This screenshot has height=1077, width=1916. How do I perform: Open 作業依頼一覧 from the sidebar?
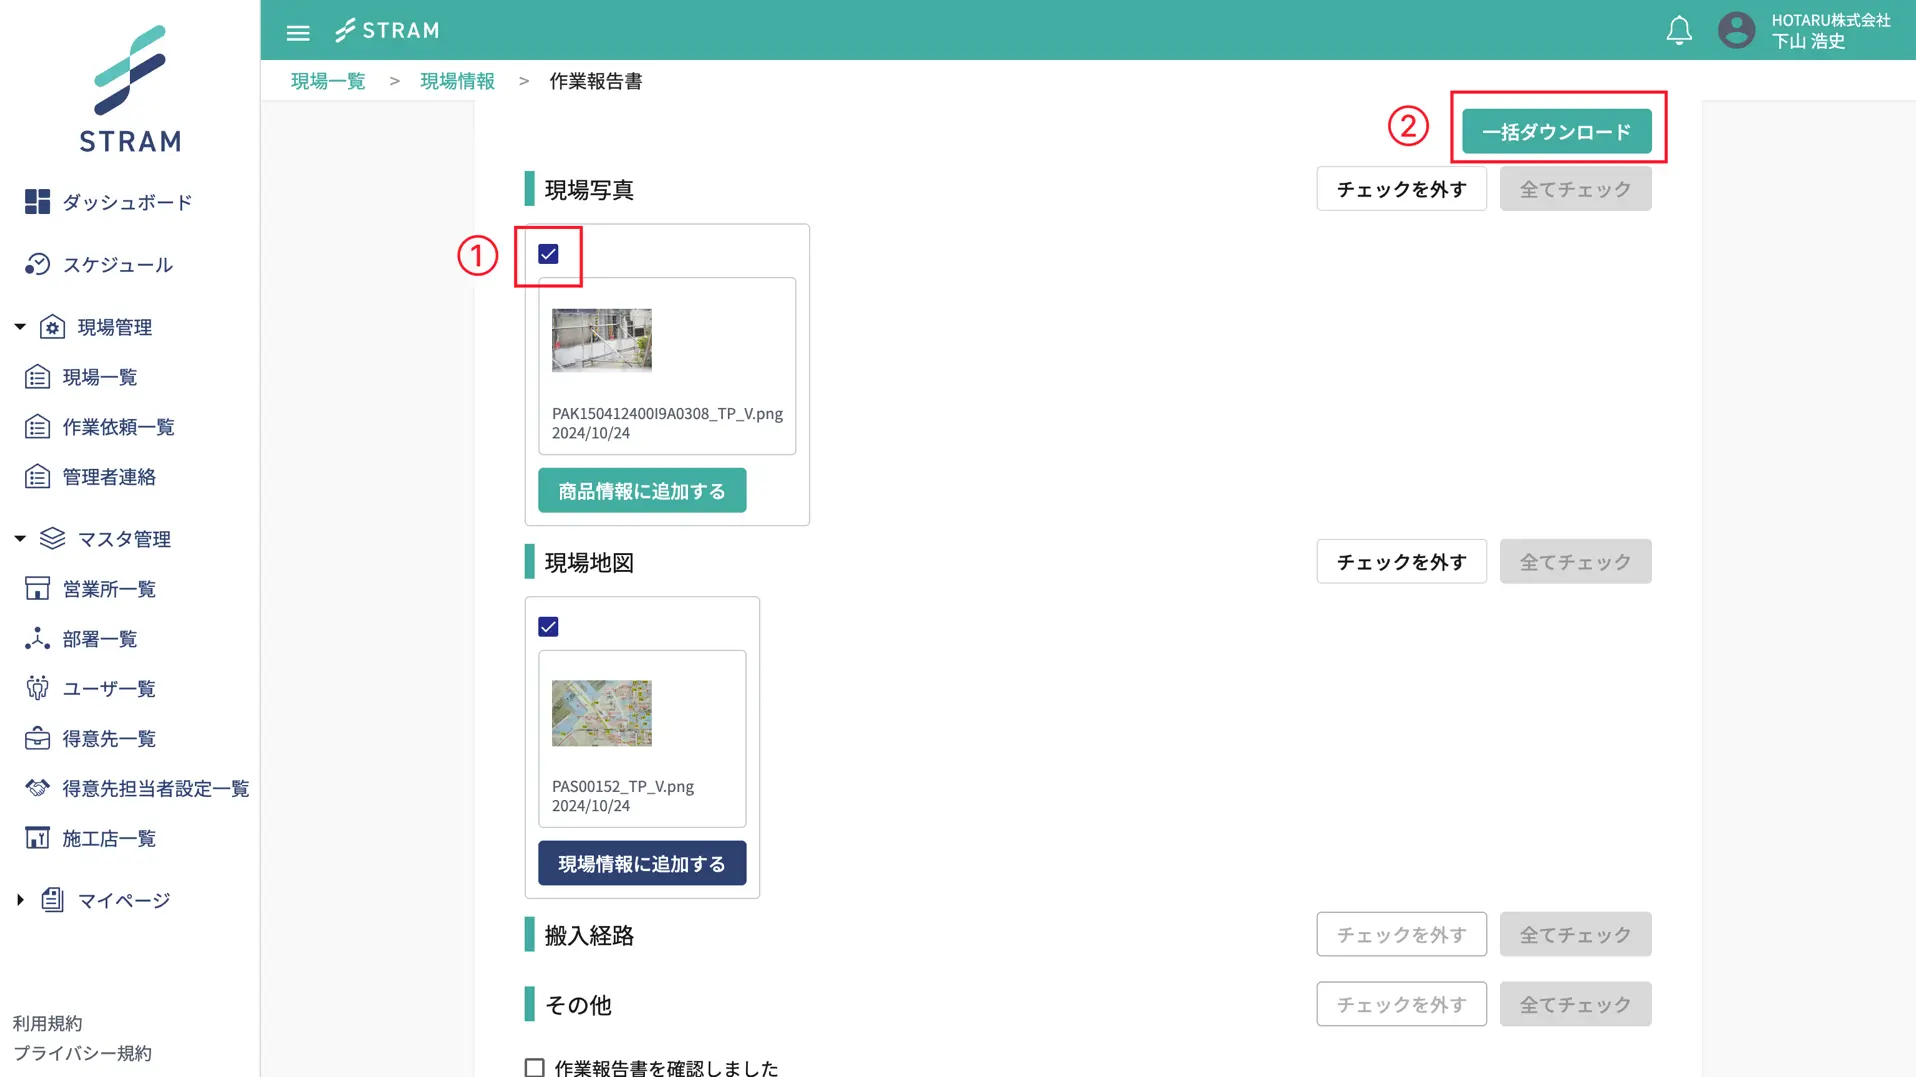pyautogui.click(x=118, y=427)
